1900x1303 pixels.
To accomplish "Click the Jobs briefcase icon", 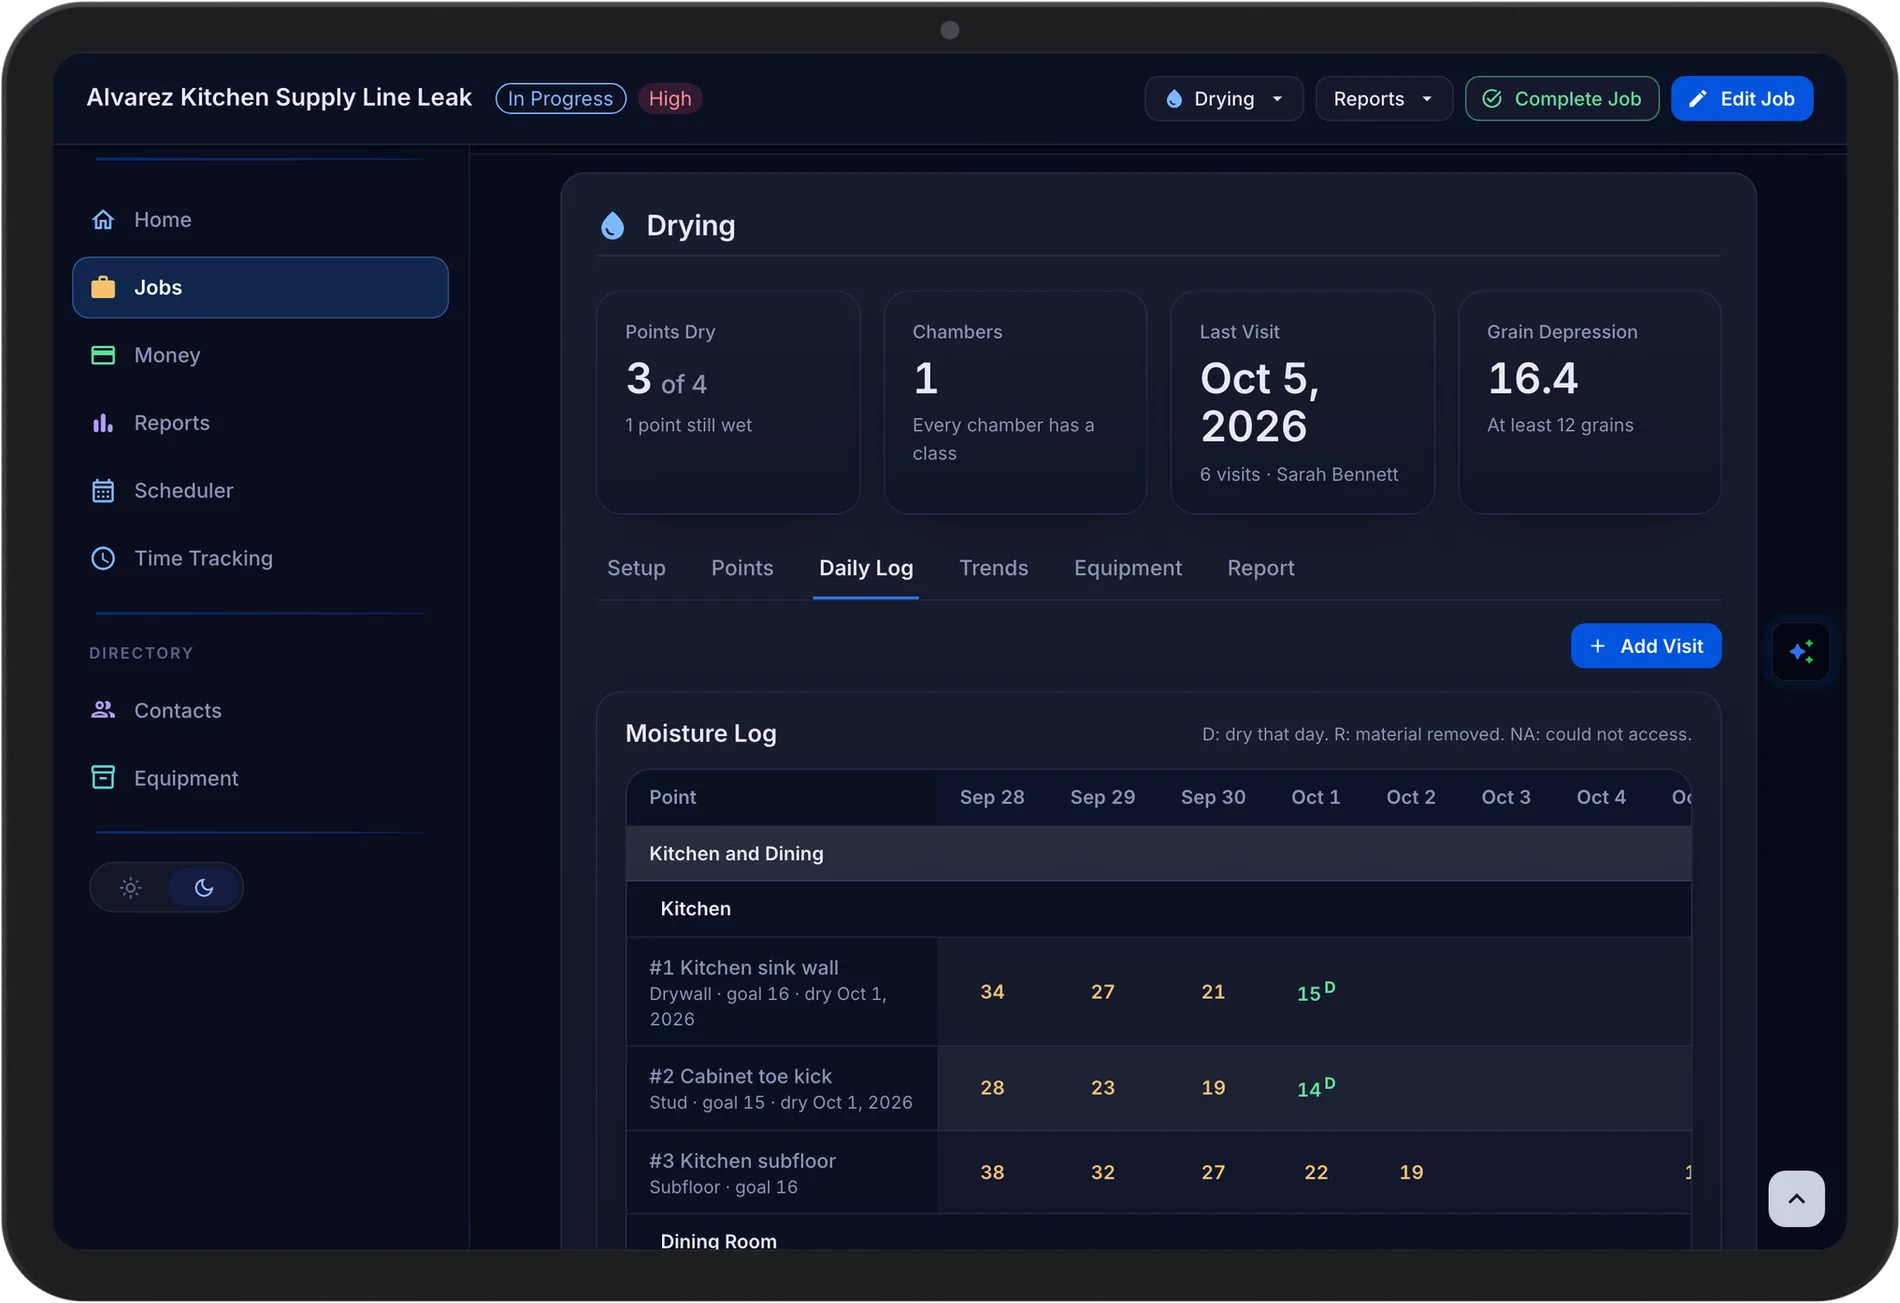I will click(x=103, y=287).
